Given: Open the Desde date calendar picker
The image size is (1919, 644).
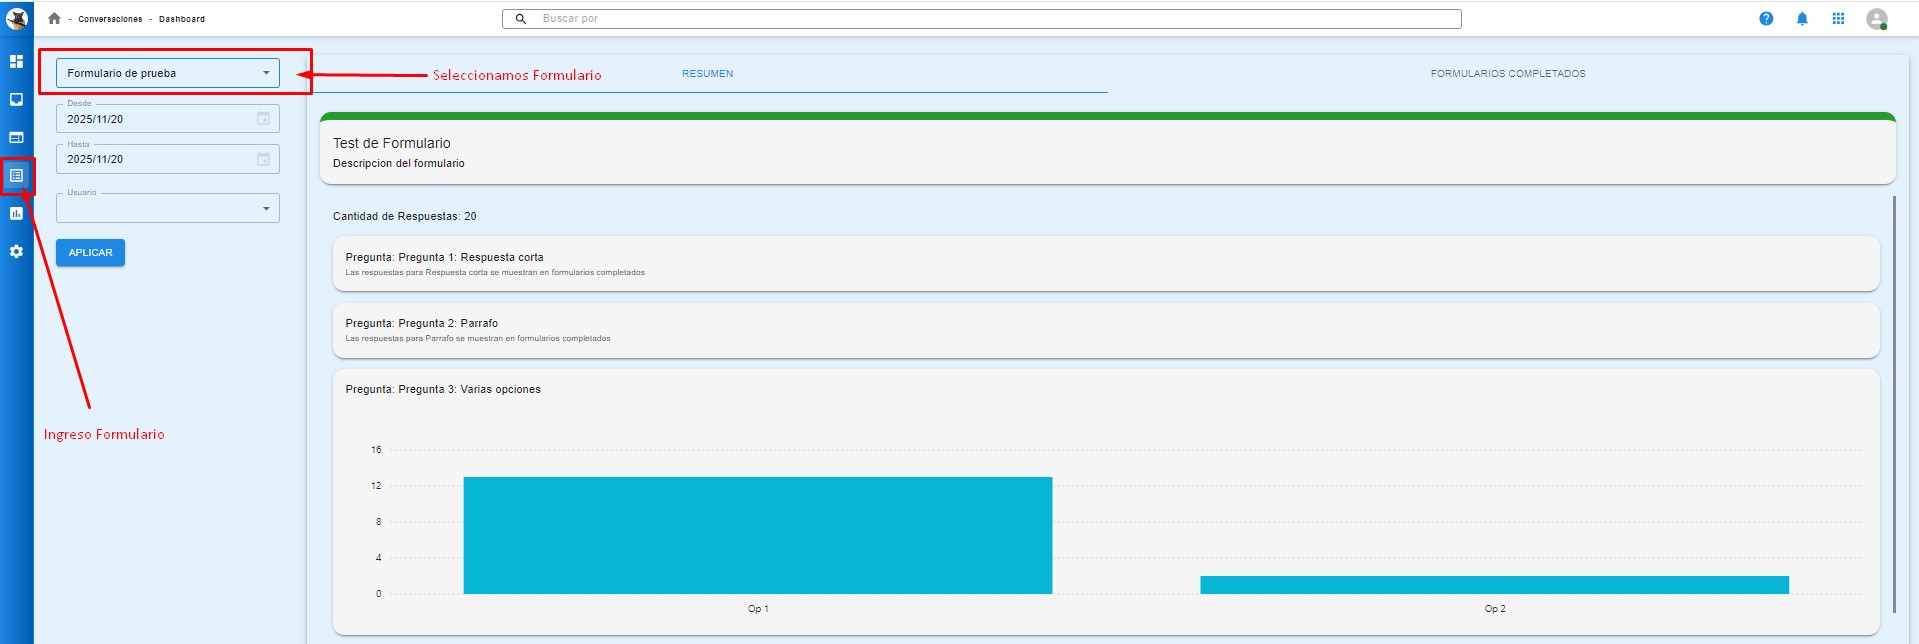Looking at the screenshot, I should tap(263, 119).
